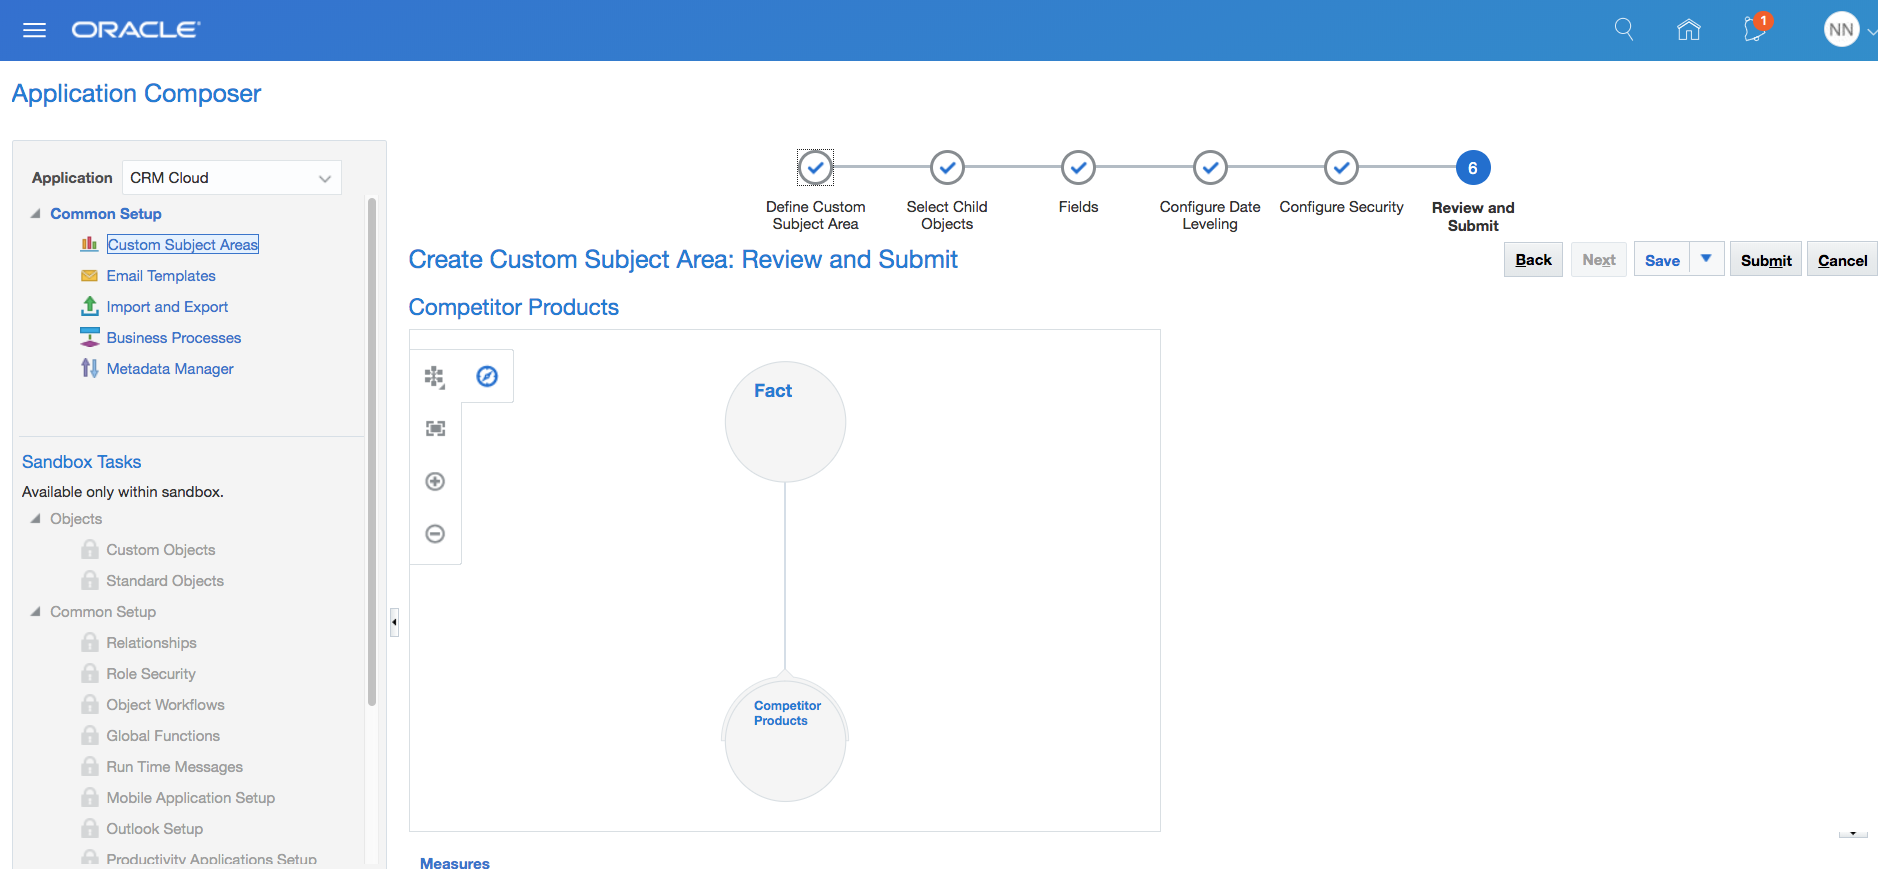
Task: Zoom out of the diagram
Action: [435, 534]
